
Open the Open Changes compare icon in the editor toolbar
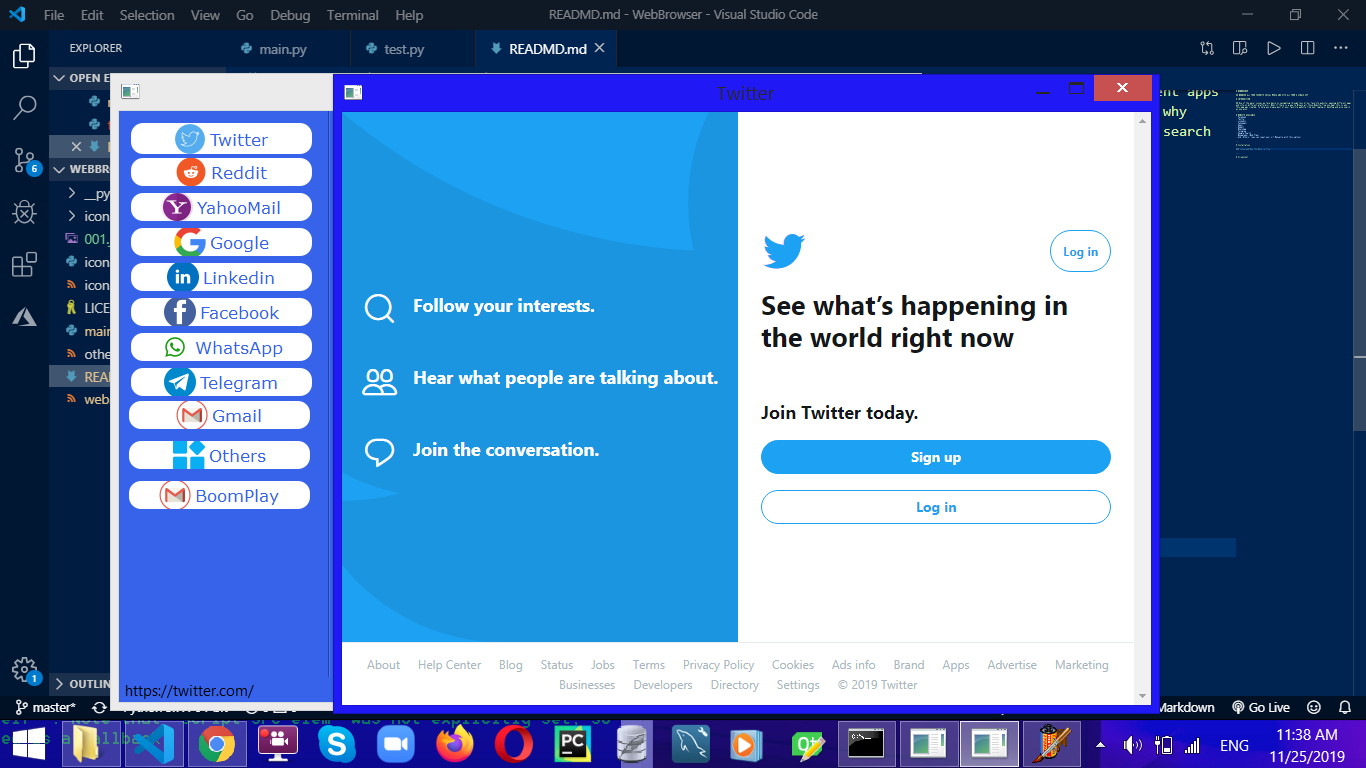tap(1207, 48)
